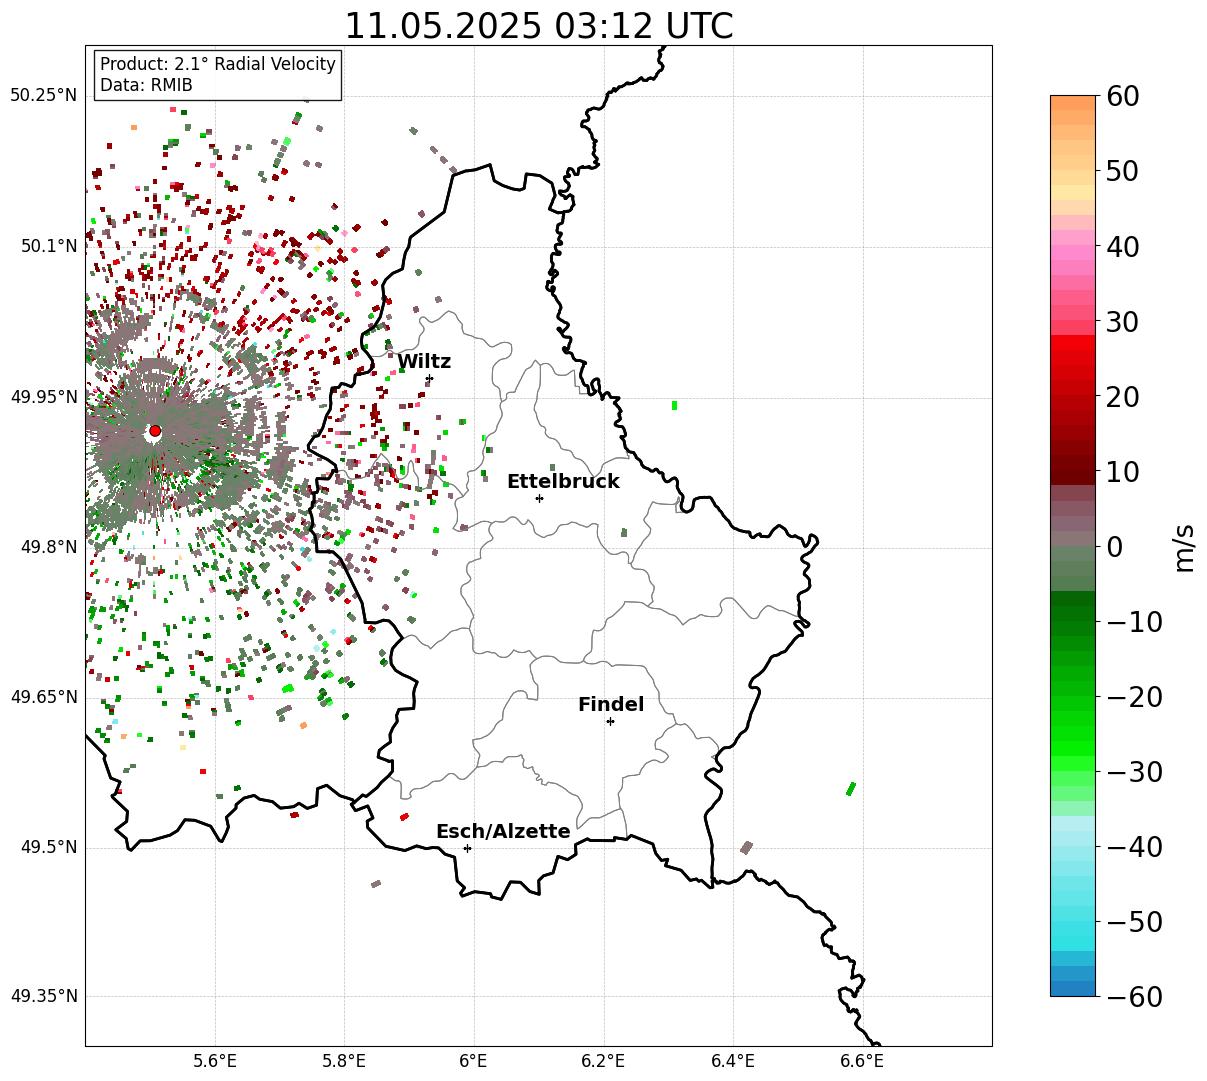Click the colorbar value 0

tap(1115, 547)
